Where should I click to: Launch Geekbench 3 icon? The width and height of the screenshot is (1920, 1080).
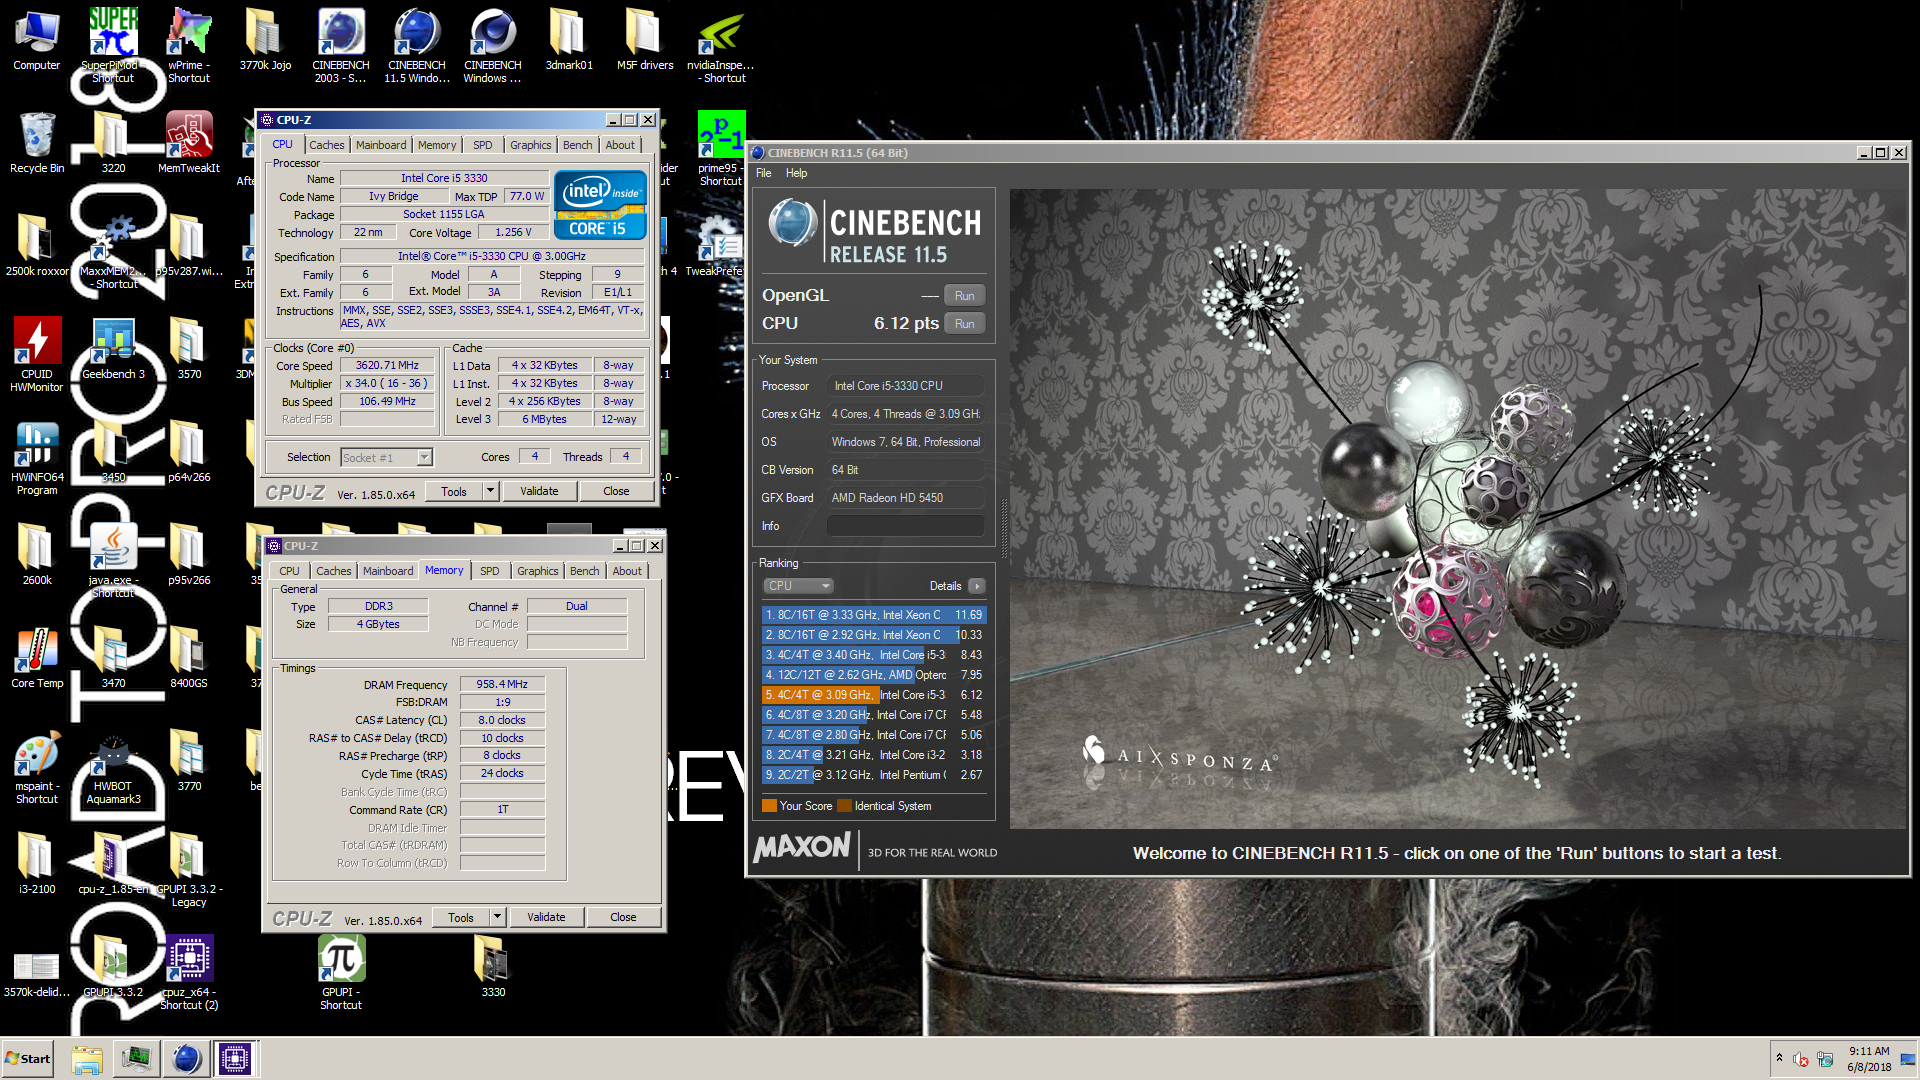click(113, 350)
